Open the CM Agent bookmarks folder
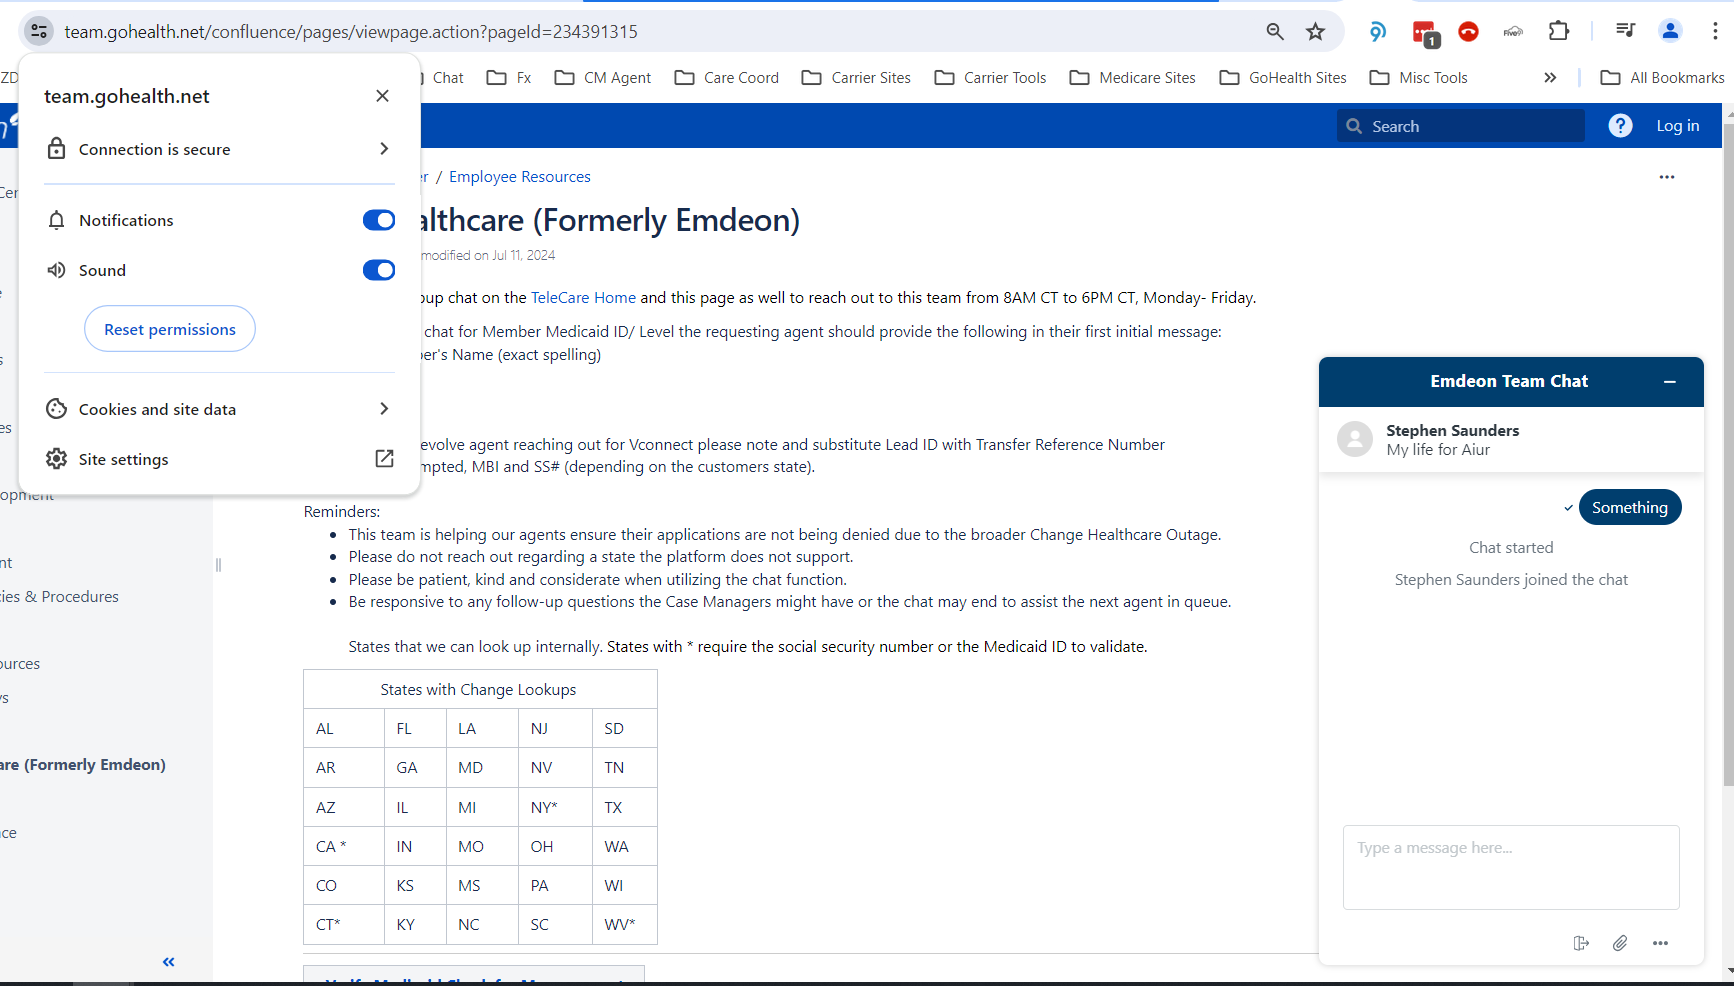Screen dimensions: 1734x986 tap(603, 78)
